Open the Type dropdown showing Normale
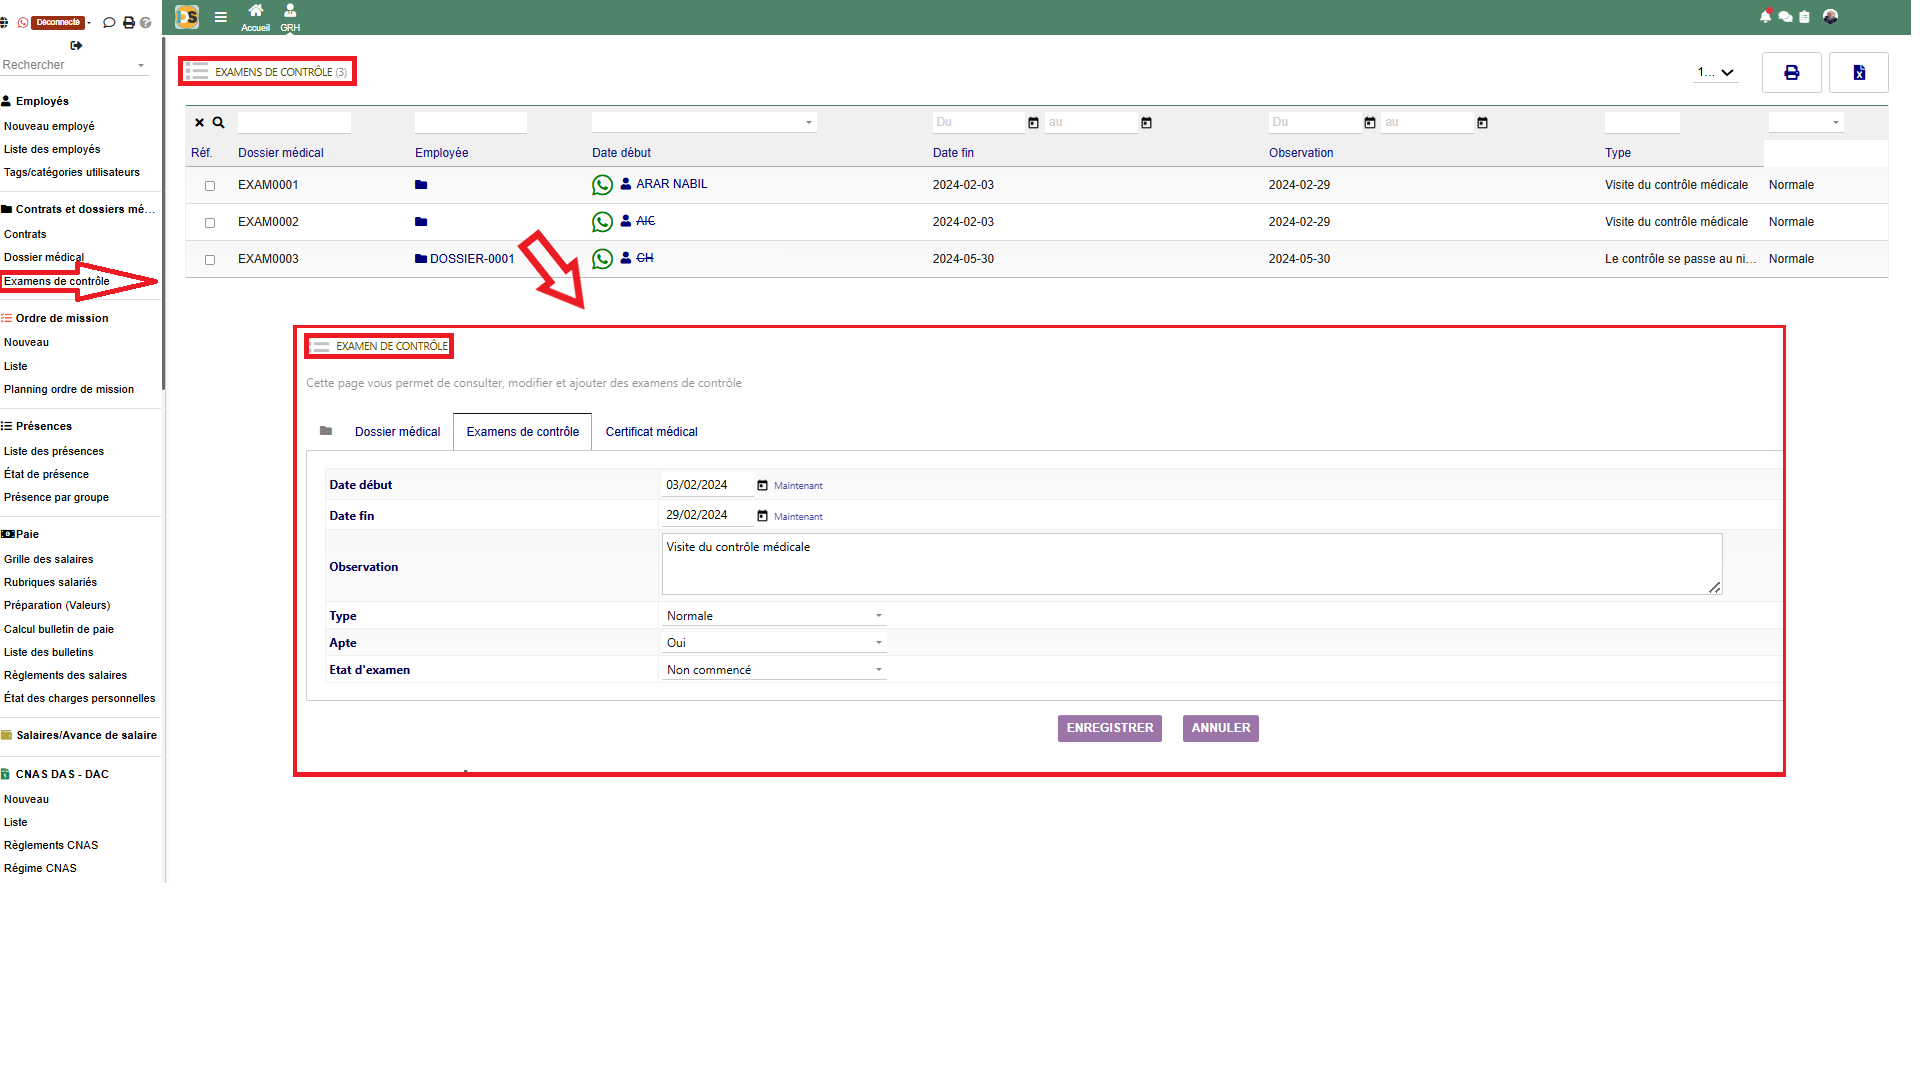Viewport: 1920px width, 1080px height. coord(774,616)
